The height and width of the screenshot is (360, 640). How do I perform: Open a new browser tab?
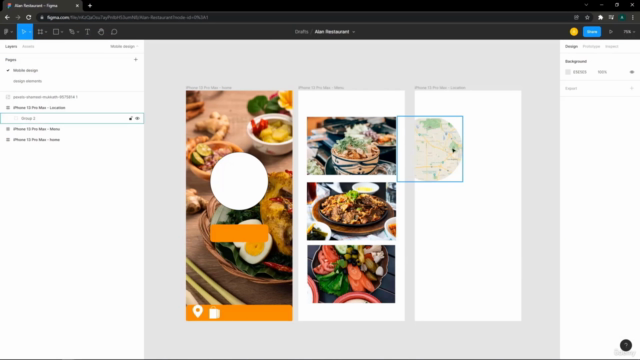point(90,6)
